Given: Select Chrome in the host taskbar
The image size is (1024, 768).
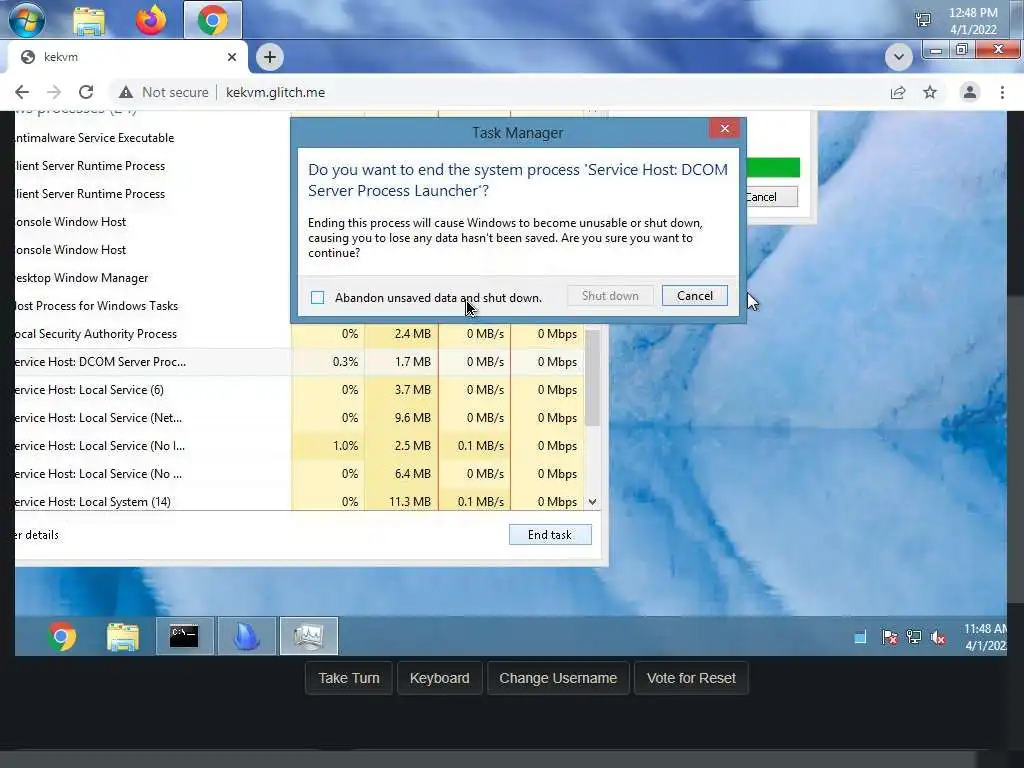Looking at the screenshot, I should [x=213, y=20].
